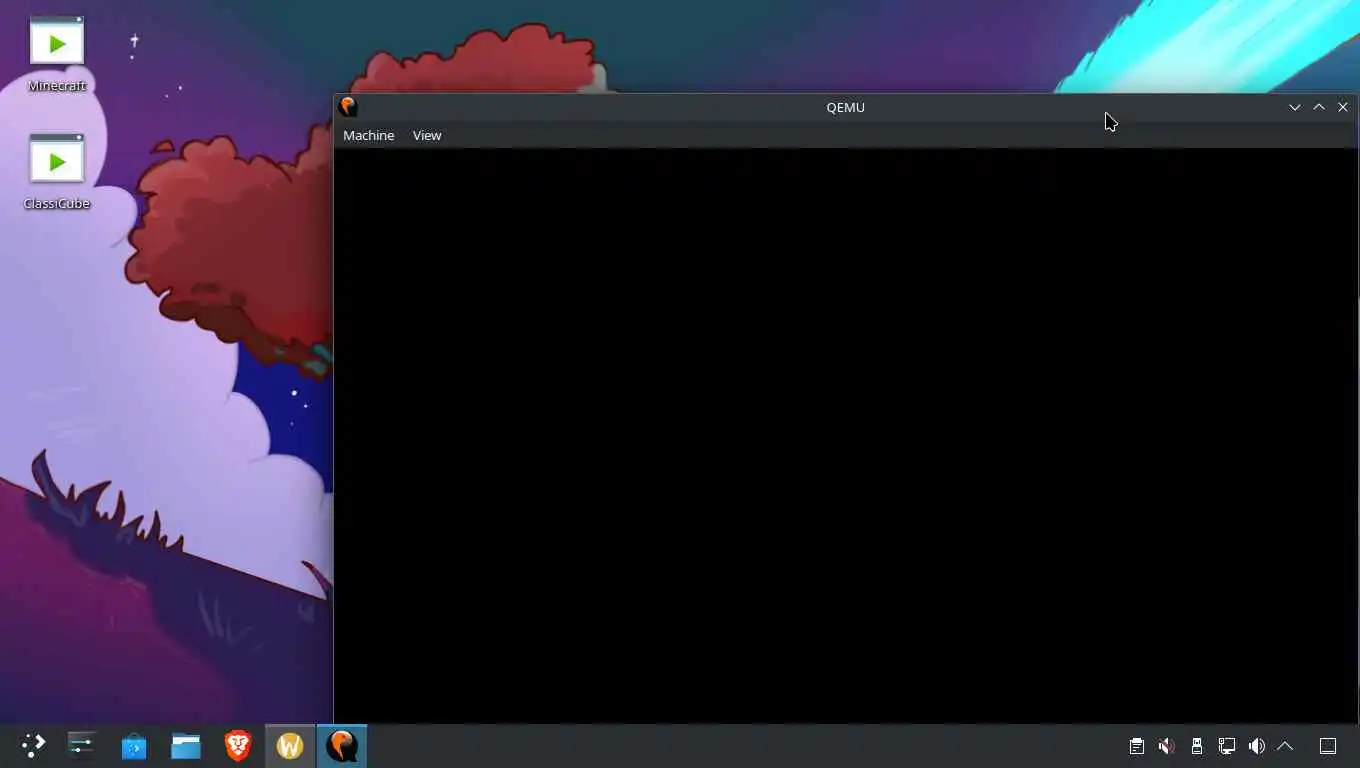Maximize the QEMU window
The width and height of the screenshot is (1360, 768).
[x=1319, y=107]
